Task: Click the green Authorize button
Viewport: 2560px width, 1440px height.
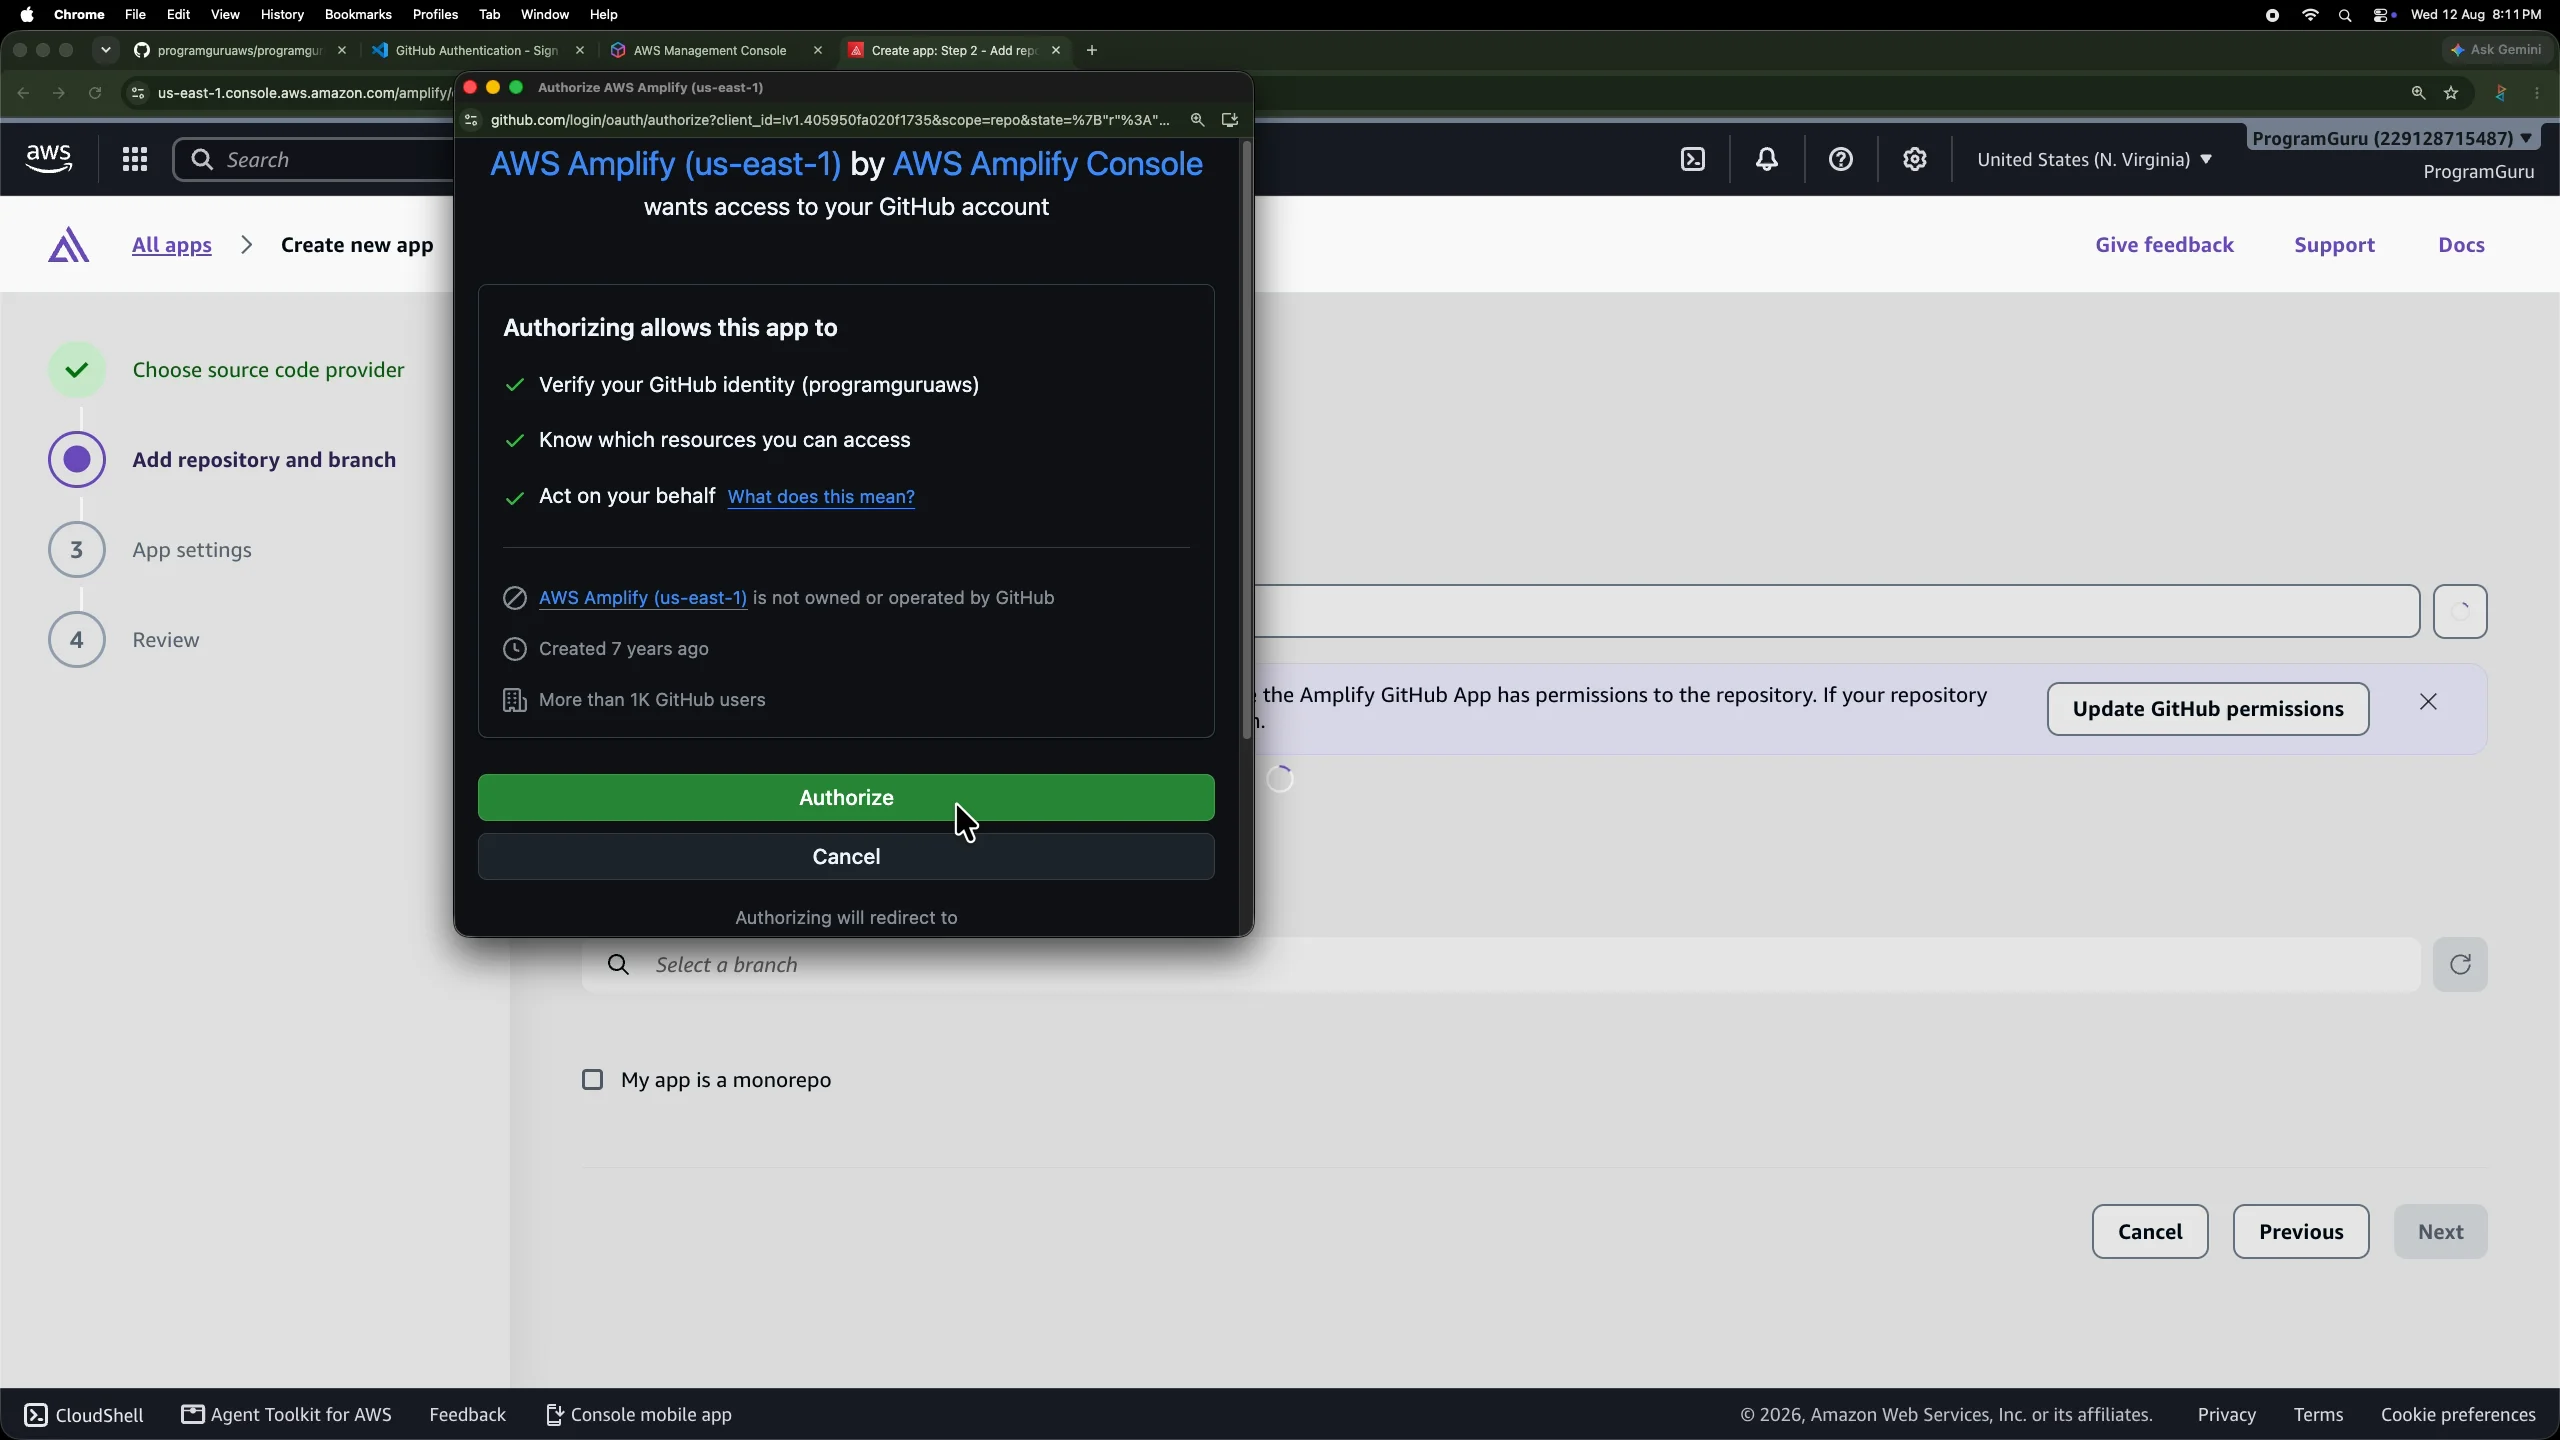Action: (846, 798)
